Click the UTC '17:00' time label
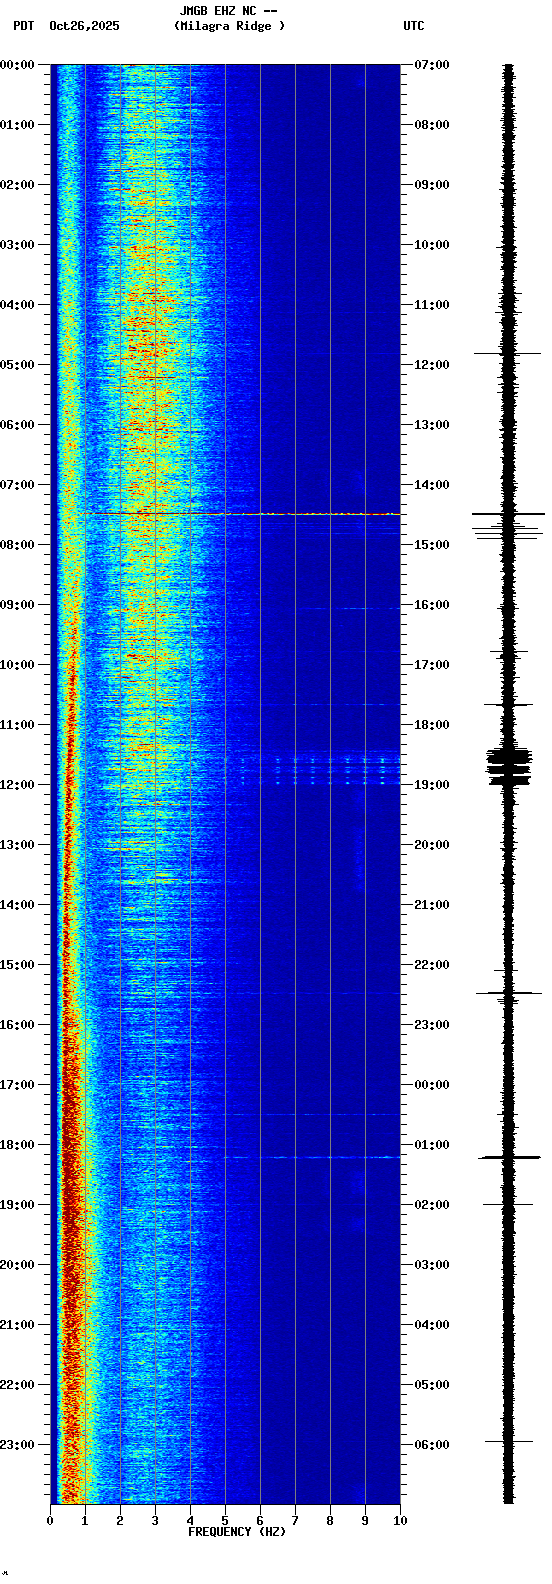This screenshot has width=552, height=1584. click(432, 665)
